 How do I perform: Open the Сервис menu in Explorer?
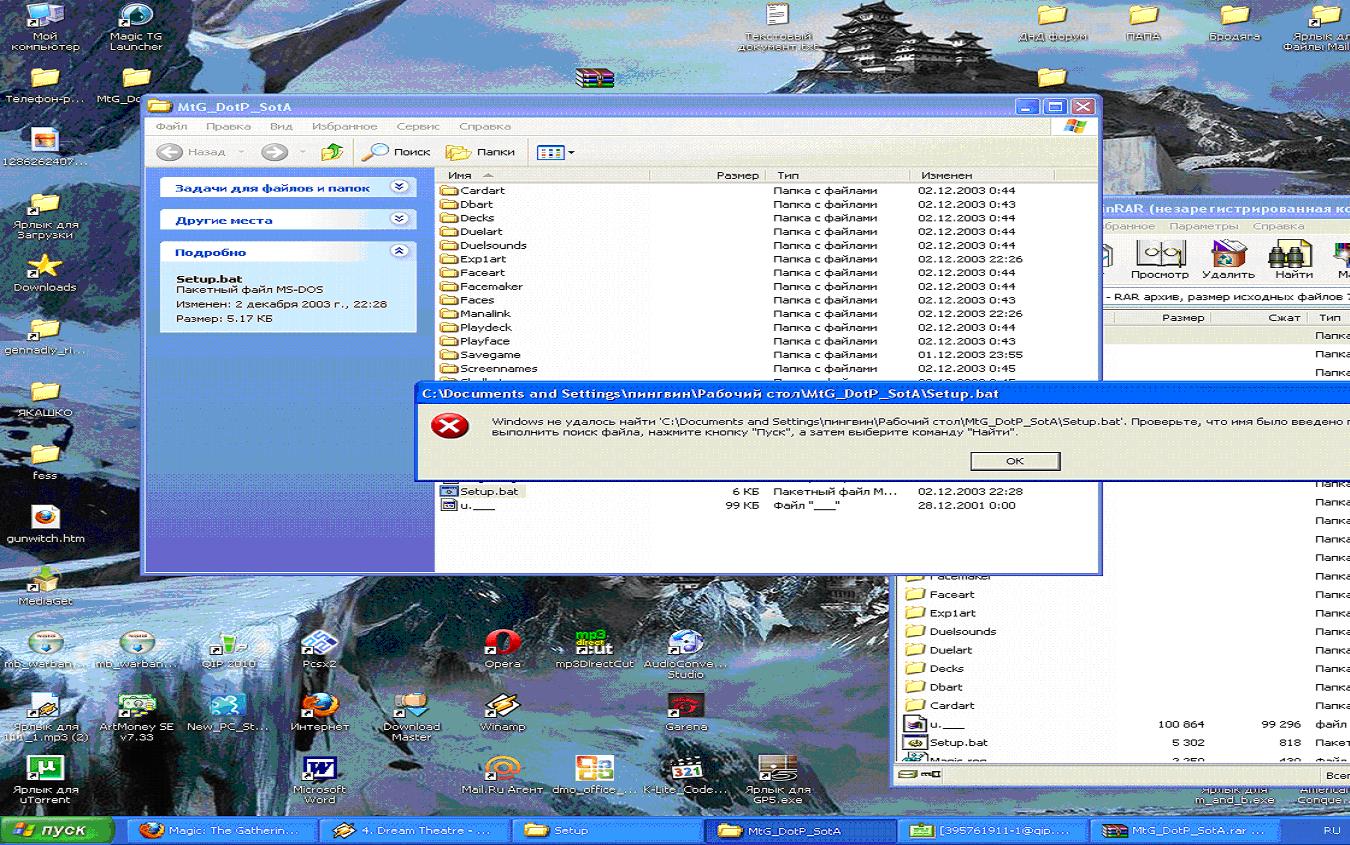418,126
